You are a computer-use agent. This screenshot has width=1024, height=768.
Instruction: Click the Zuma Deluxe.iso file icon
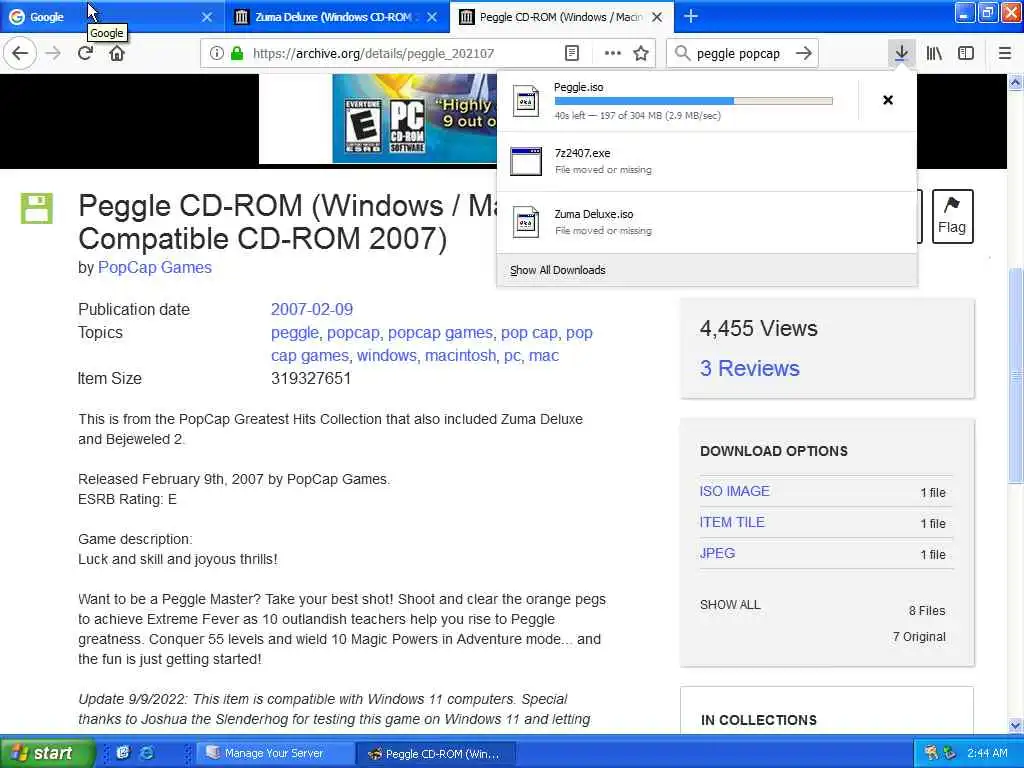coord(526,222)
